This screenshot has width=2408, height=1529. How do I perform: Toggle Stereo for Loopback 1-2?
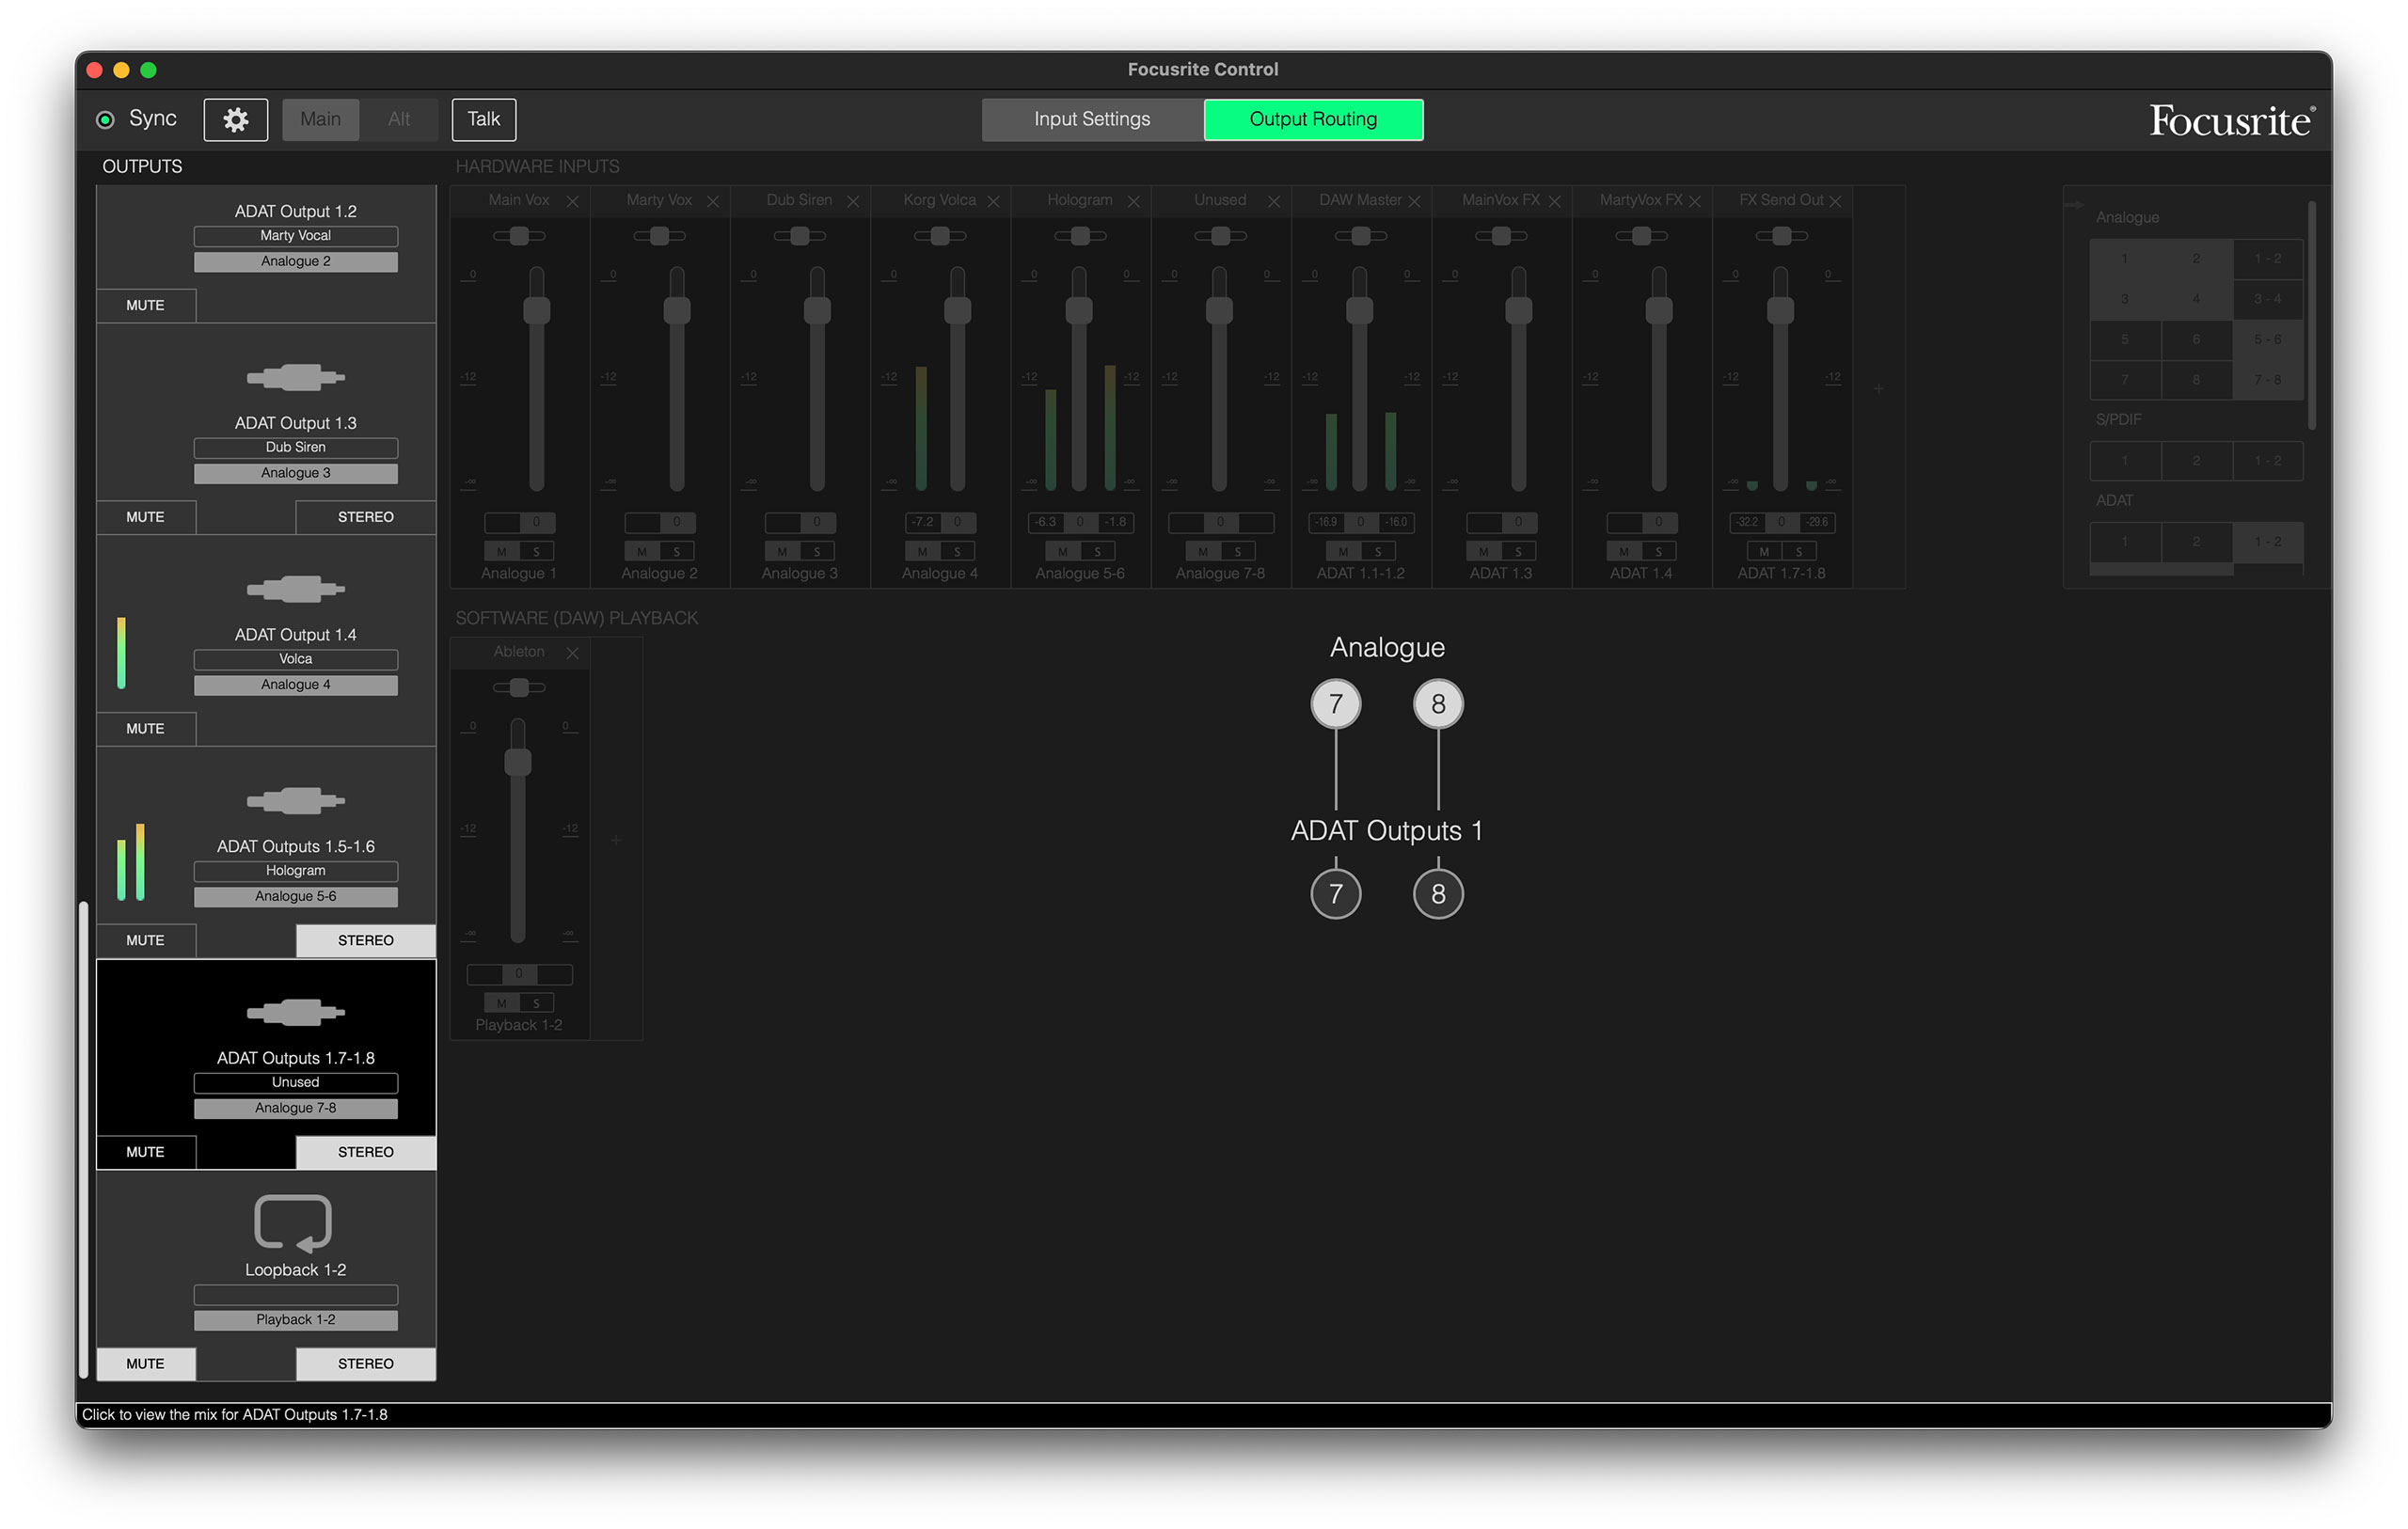[x=366, y=1364]
